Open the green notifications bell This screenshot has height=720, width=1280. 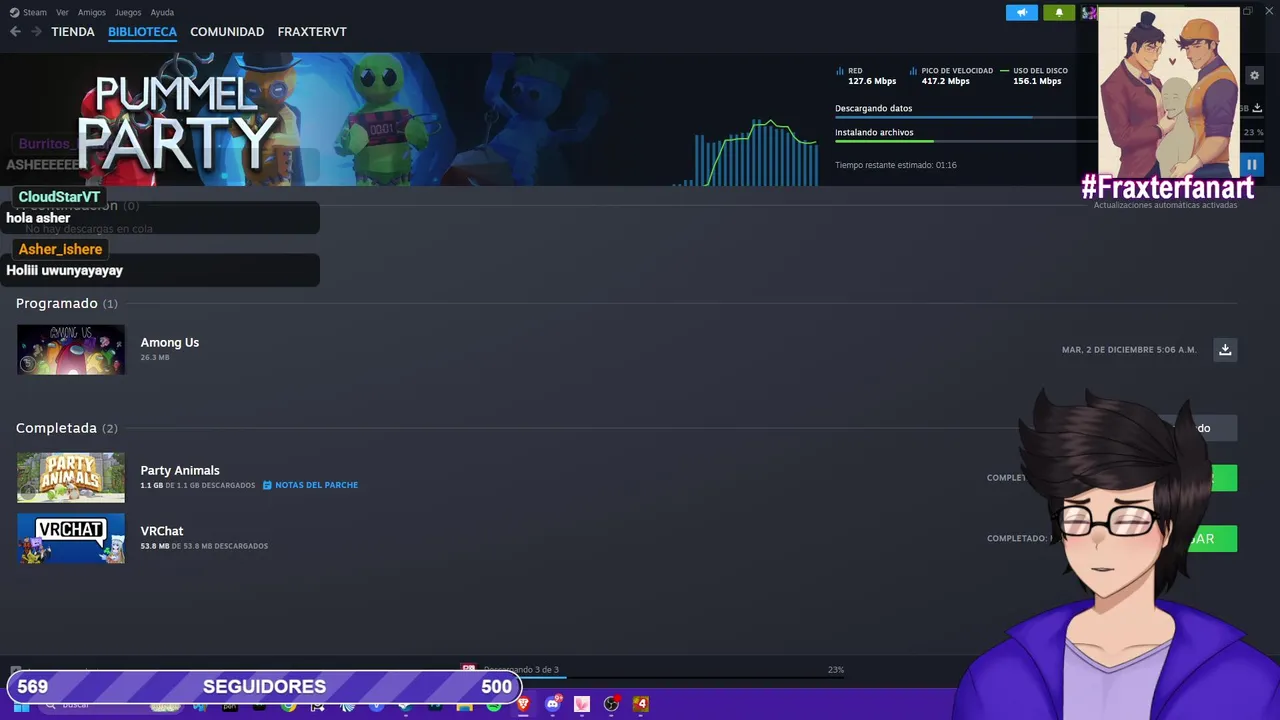[1059, 12]
